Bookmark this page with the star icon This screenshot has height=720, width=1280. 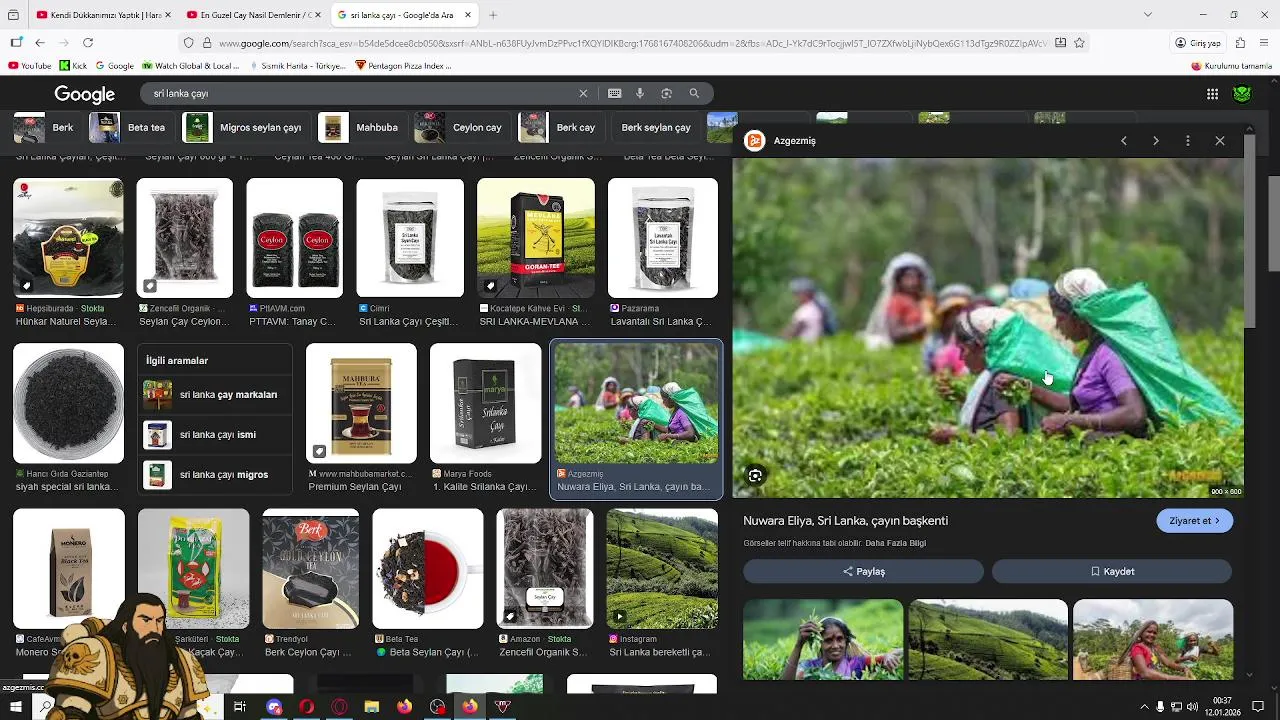coord(1080,43)
